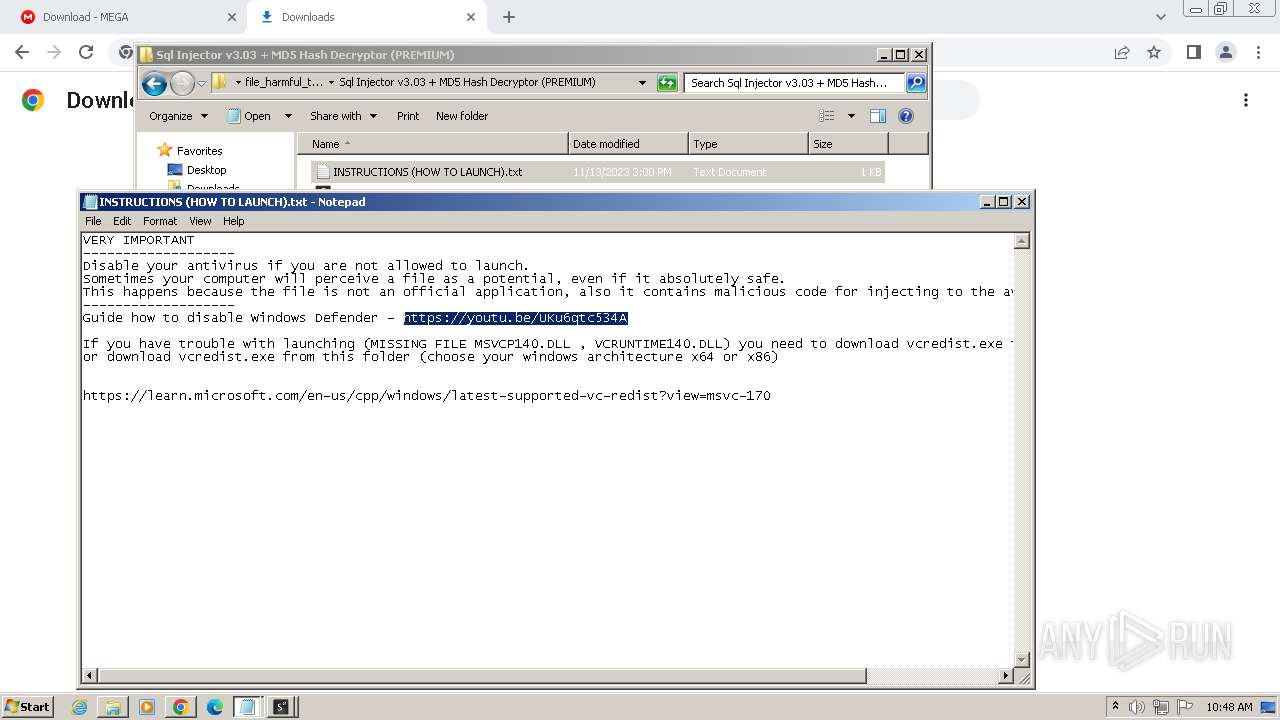Open the Chrome profile avatar
This screenshot has width=1280, height=720.
tap(1225, 52)
